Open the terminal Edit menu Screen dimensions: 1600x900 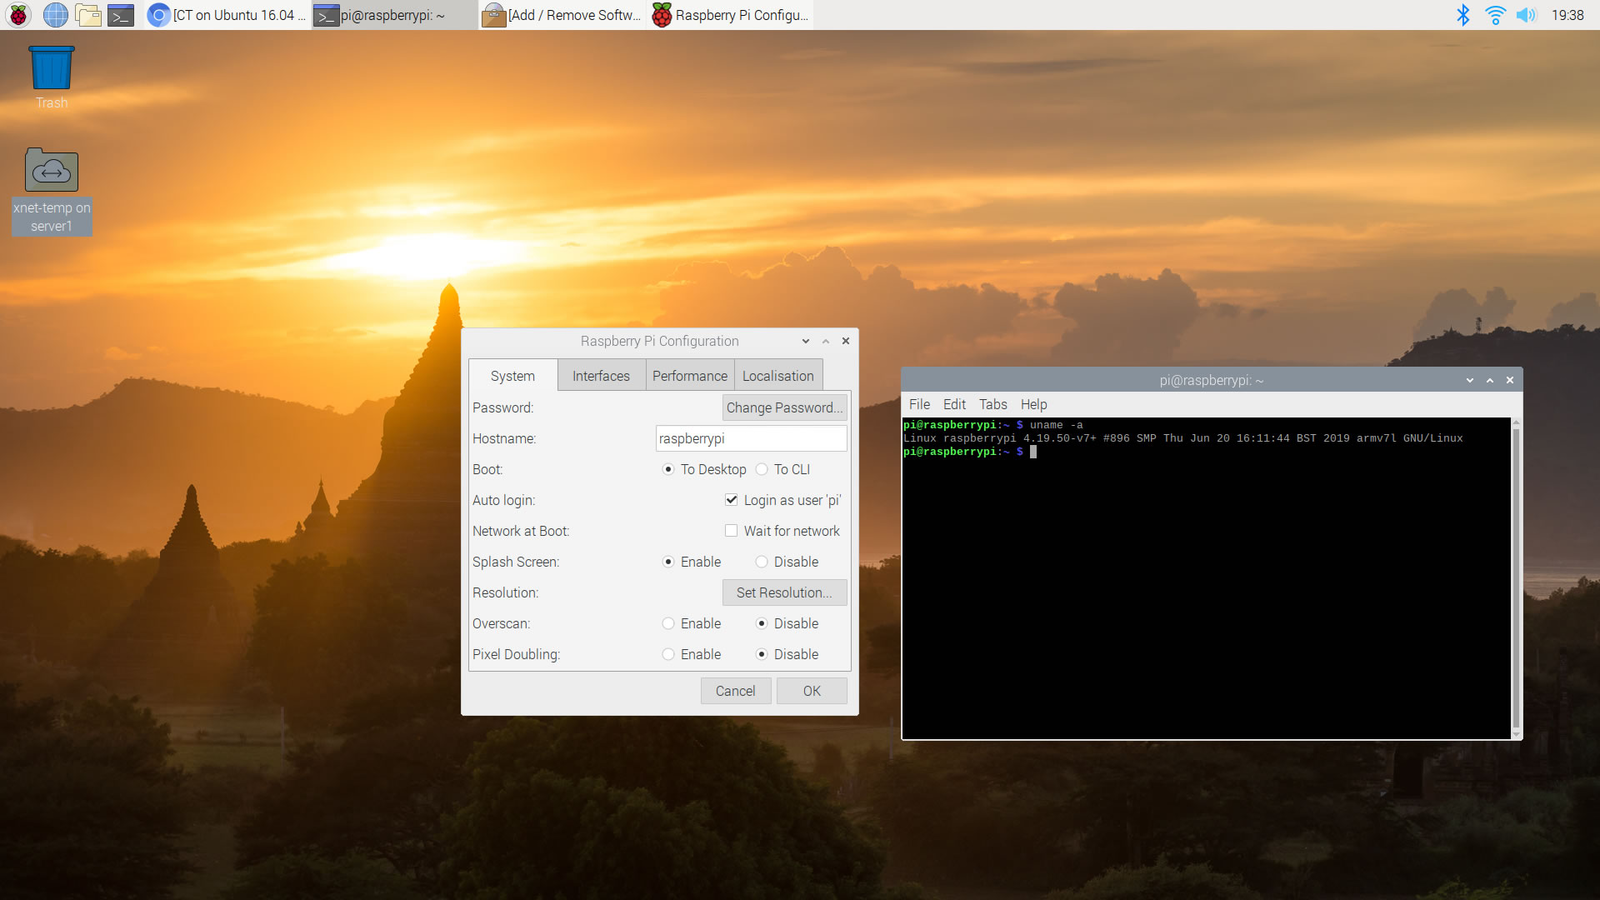pos(954,404)
